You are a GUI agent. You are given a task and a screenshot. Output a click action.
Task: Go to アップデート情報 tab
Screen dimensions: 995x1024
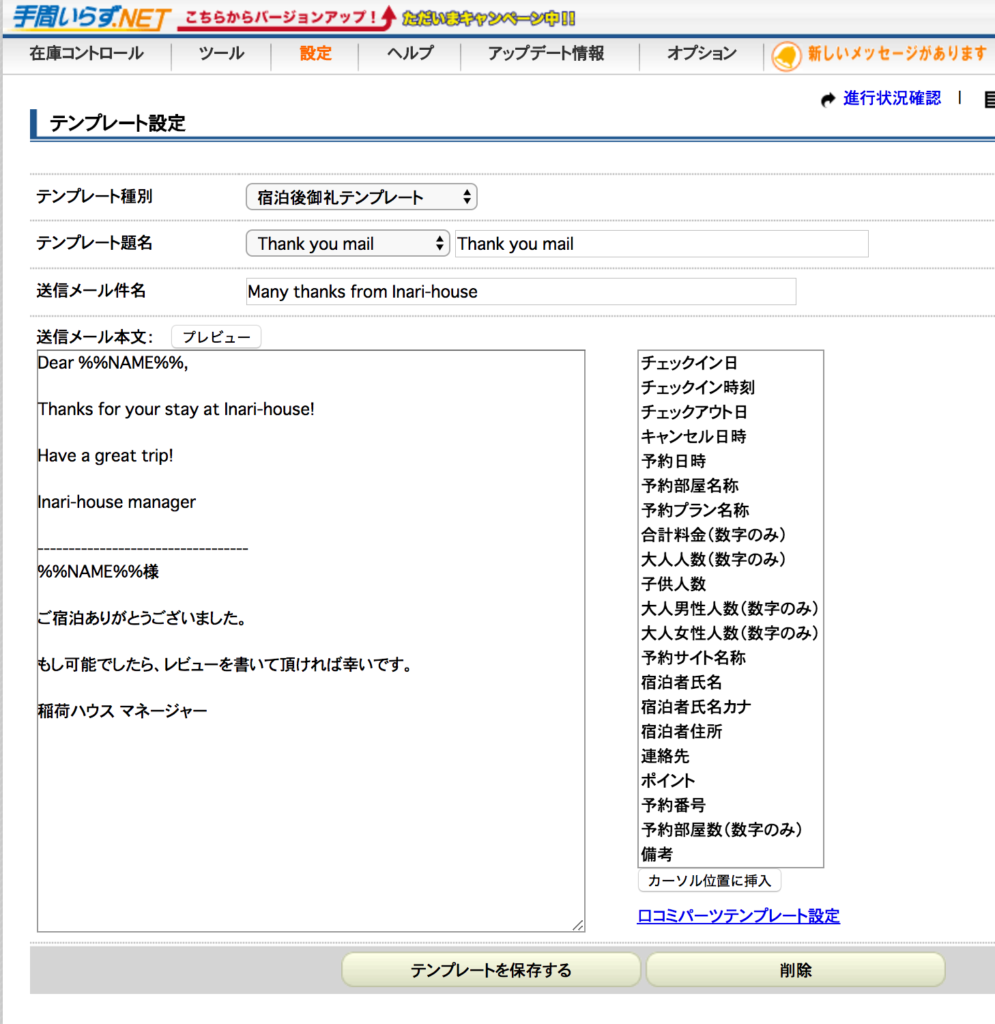click(x=546, y=54)
